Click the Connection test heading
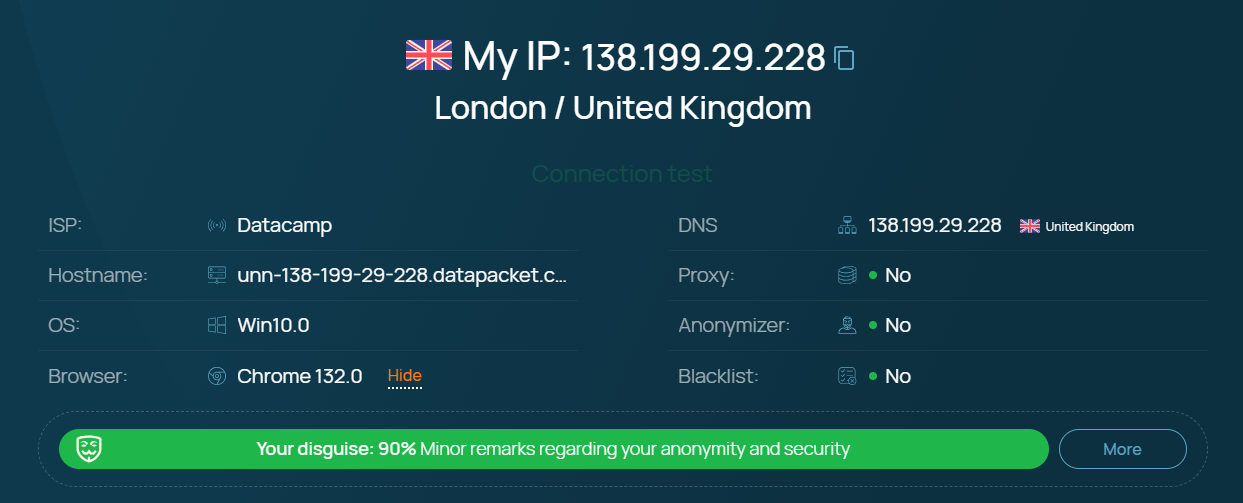 tap(622, 174)
